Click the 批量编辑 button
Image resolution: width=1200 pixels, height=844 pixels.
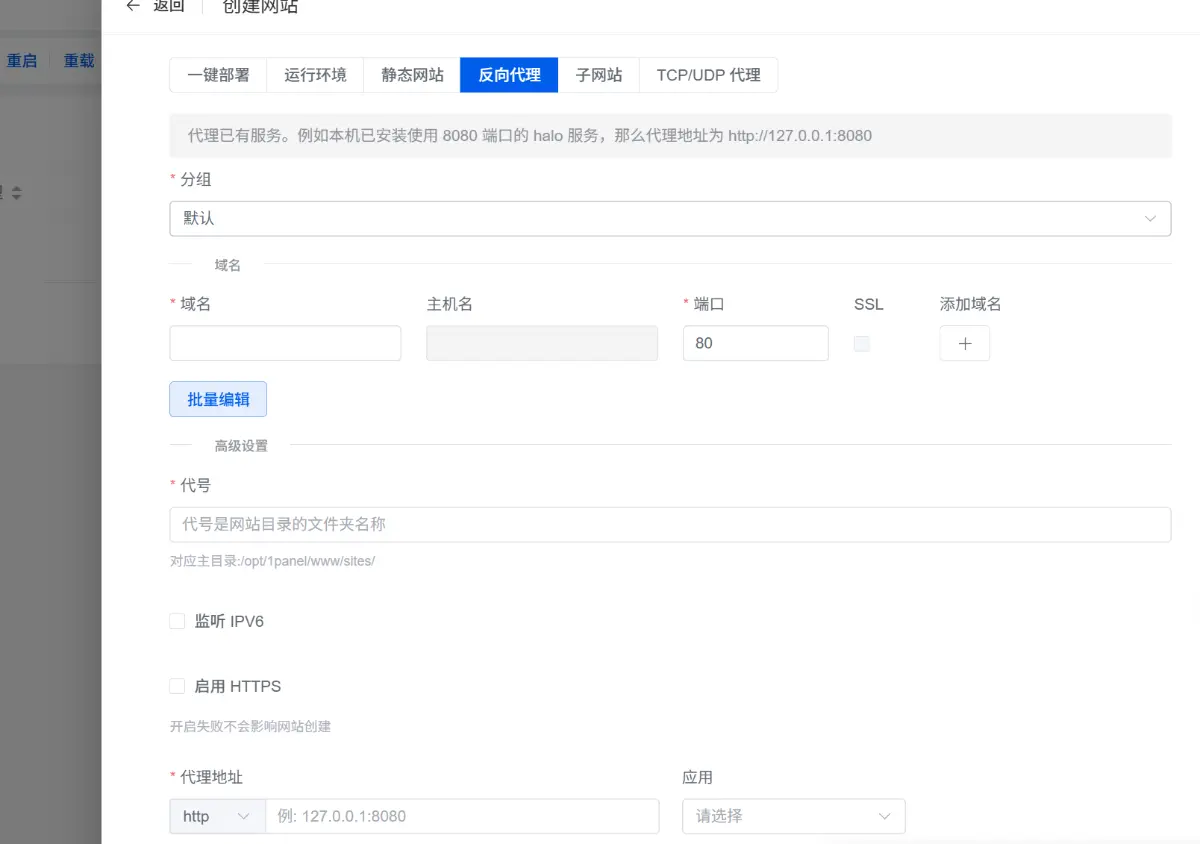point(217,399)
